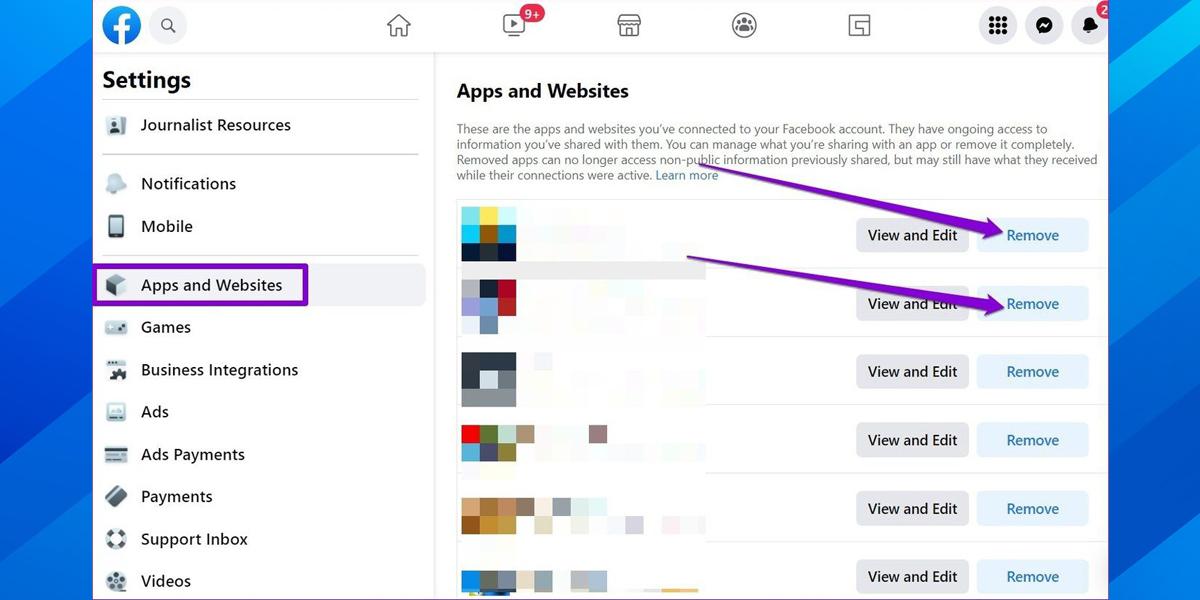Click Remove for the first app

point(1032,235)
